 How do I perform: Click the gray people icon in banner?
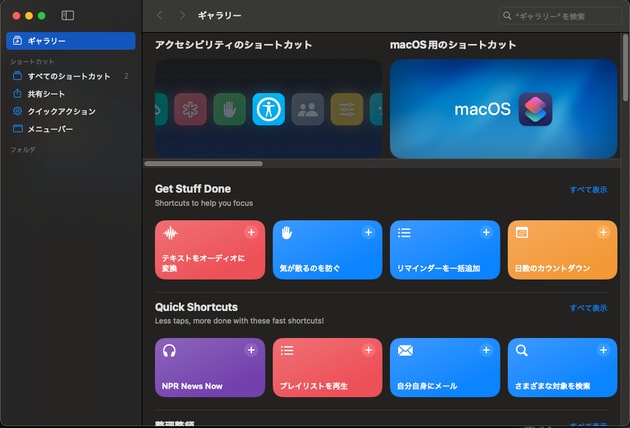308,109
